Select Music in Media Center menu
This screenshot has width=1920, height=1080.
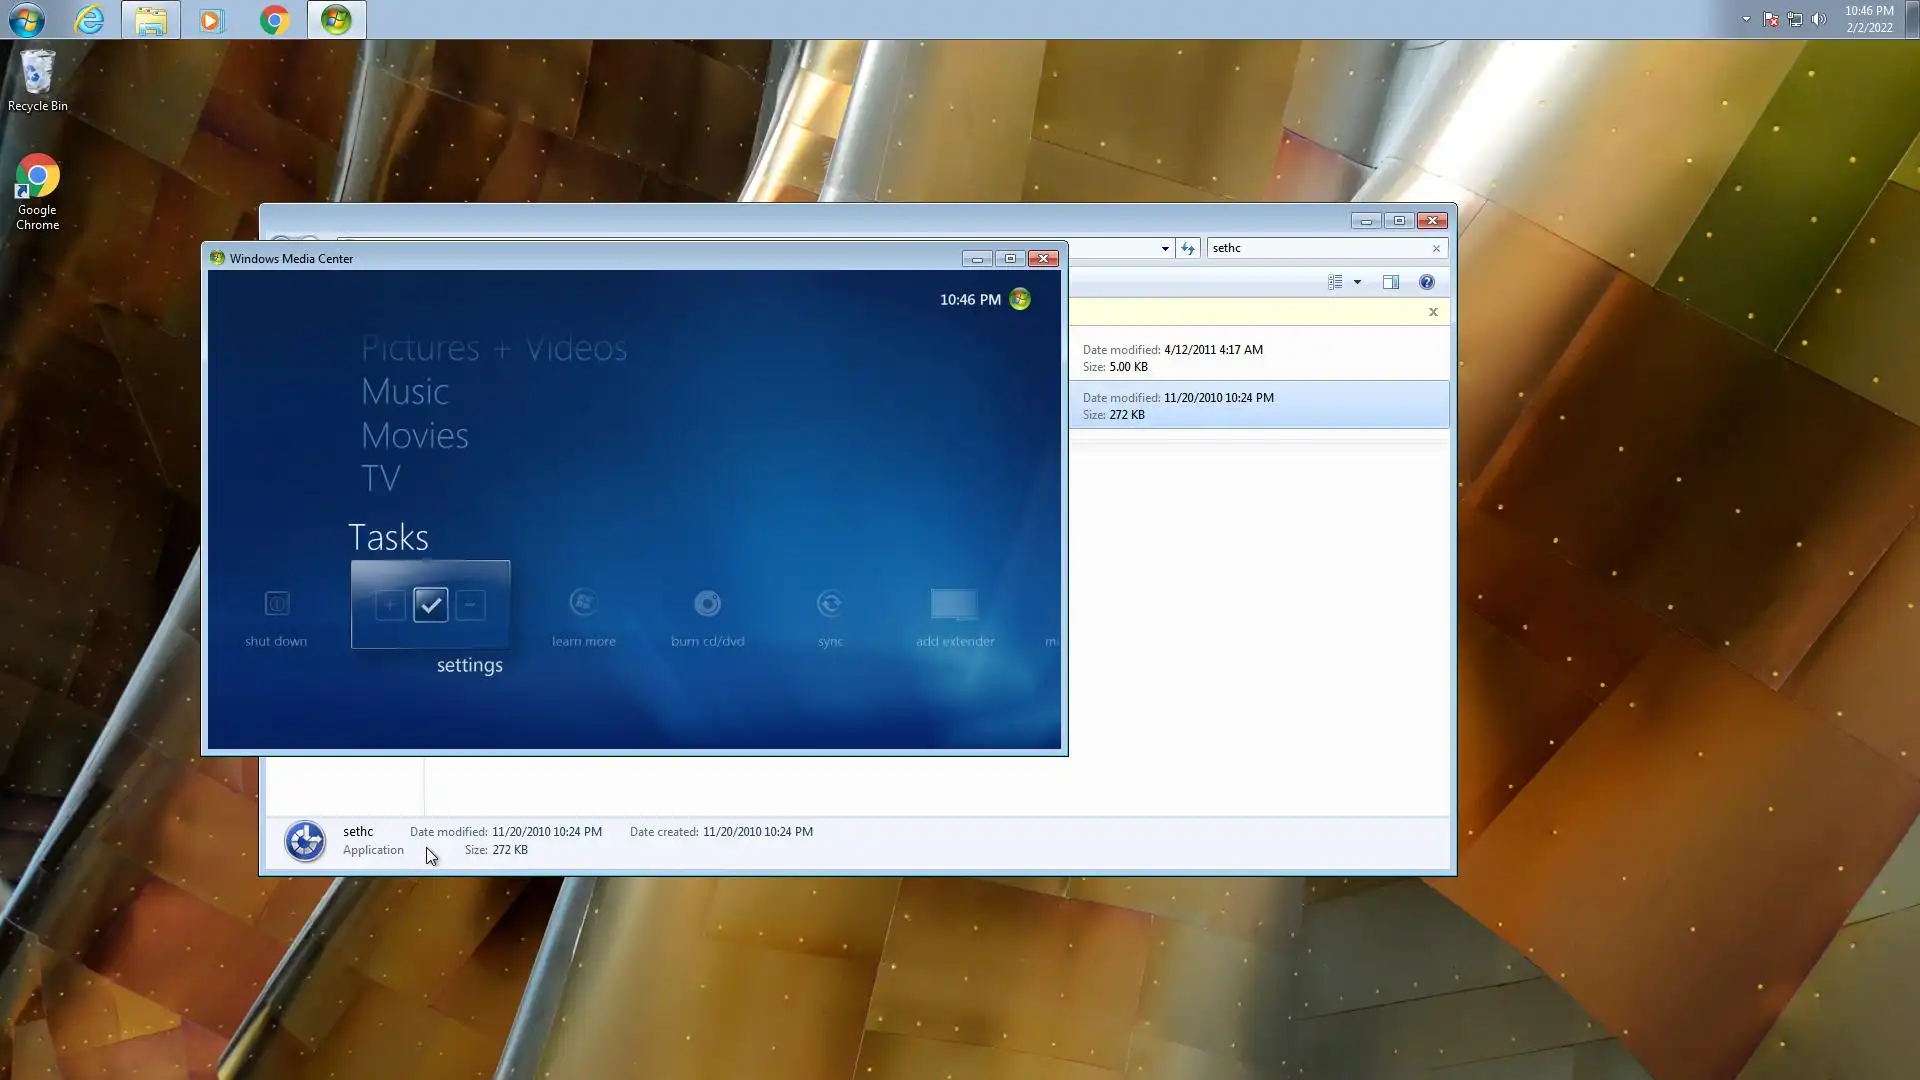[x=405, y=391]
